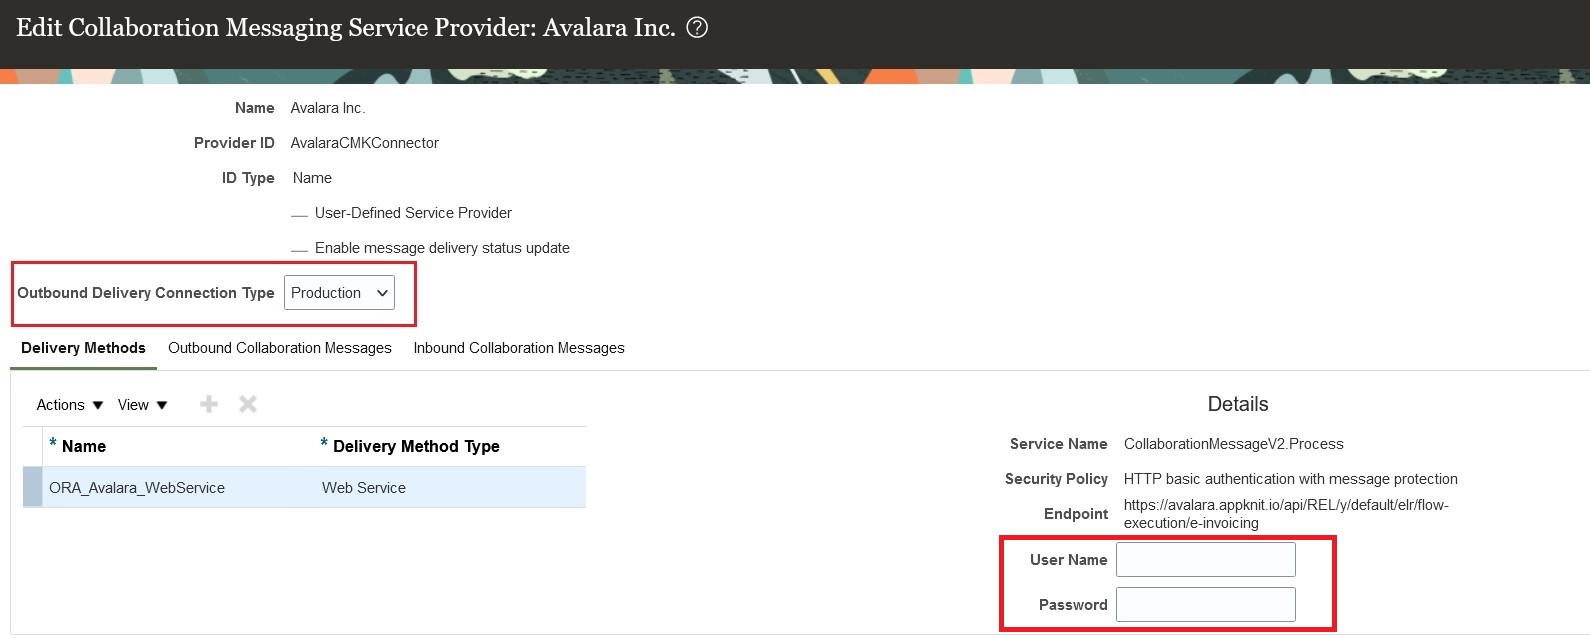
Task: Click the add delivery method plus icon
Action: coord(209,404)
